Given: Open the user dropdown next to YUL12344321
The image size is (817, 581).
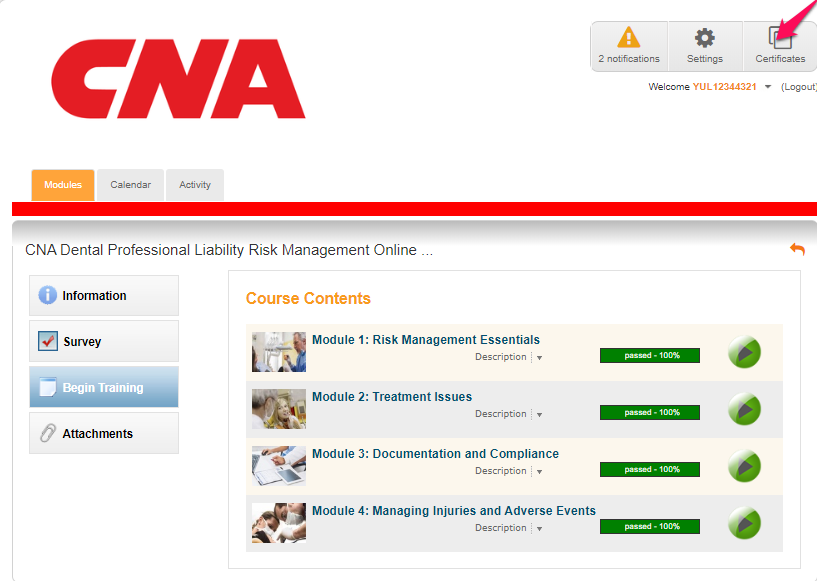Looking at the screenshot, I should point(768,87).
